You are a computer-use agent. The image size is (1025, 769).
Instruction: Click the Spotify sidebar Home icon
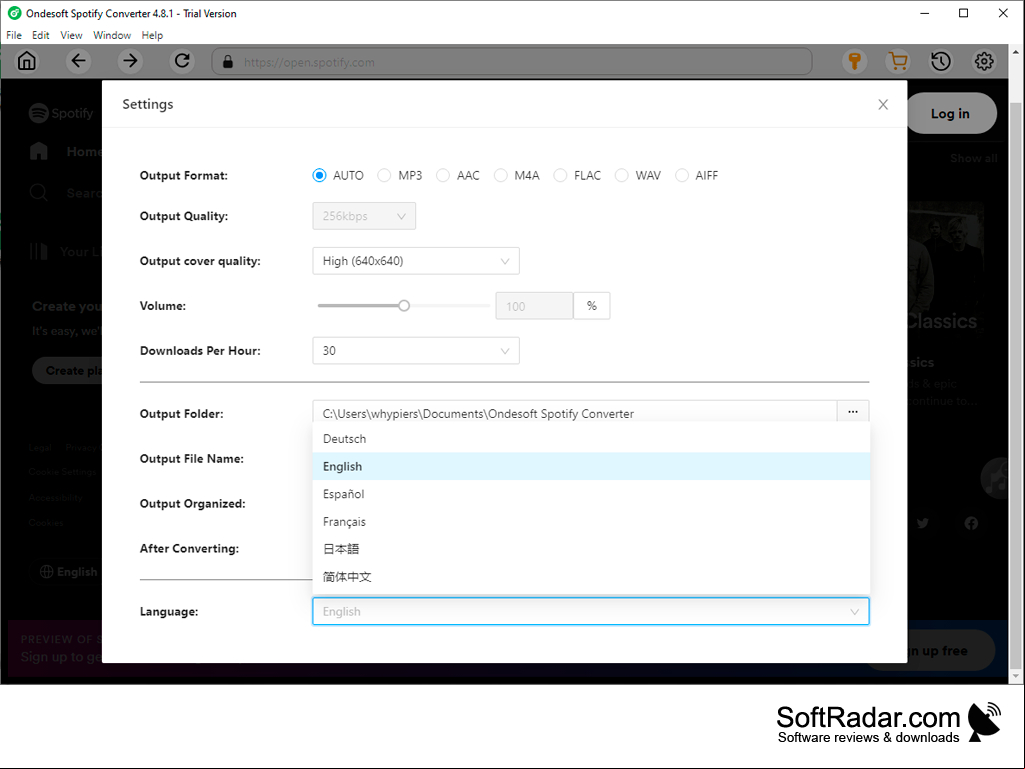[39, 151]
